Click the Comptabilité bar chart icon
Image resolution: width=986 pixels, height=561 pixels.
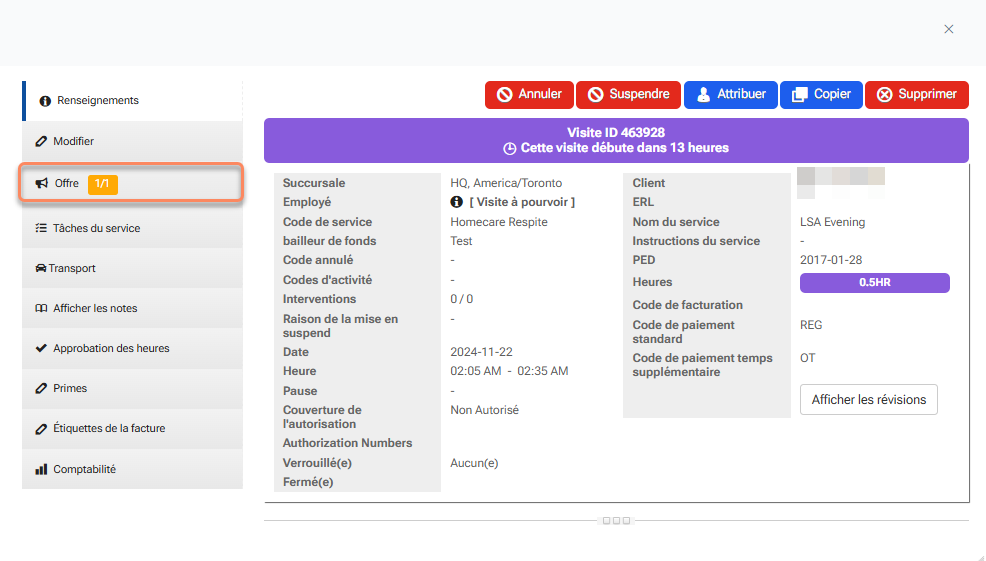click(41, 469)
